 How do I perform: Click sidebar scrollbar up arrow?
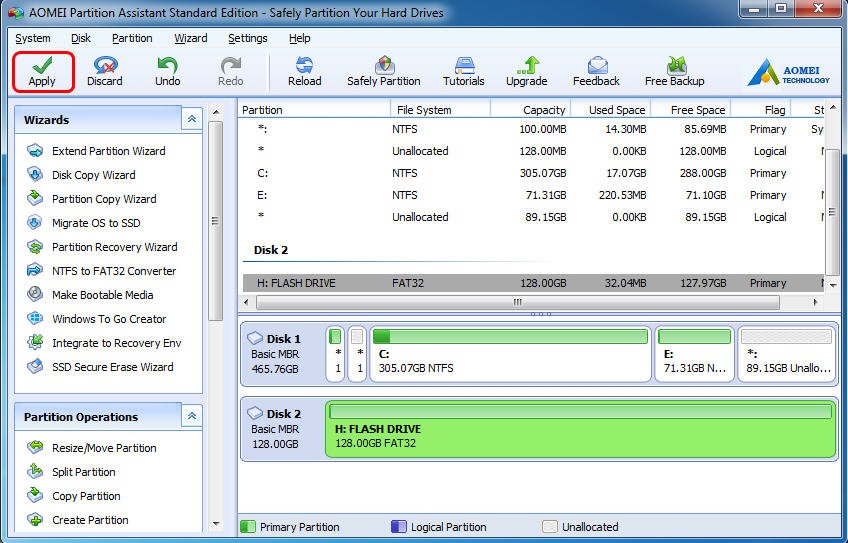[x=216, y=112]
